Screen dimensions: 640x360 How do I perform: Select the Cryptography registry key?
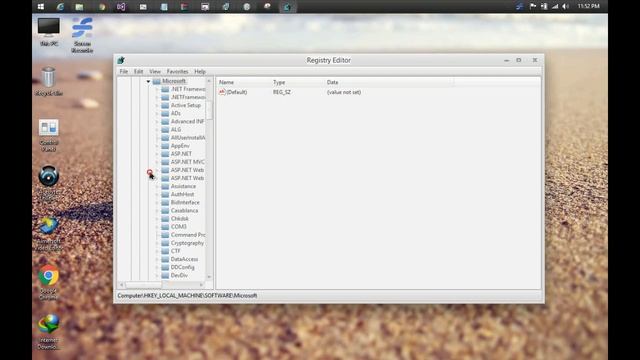point(187,243)
